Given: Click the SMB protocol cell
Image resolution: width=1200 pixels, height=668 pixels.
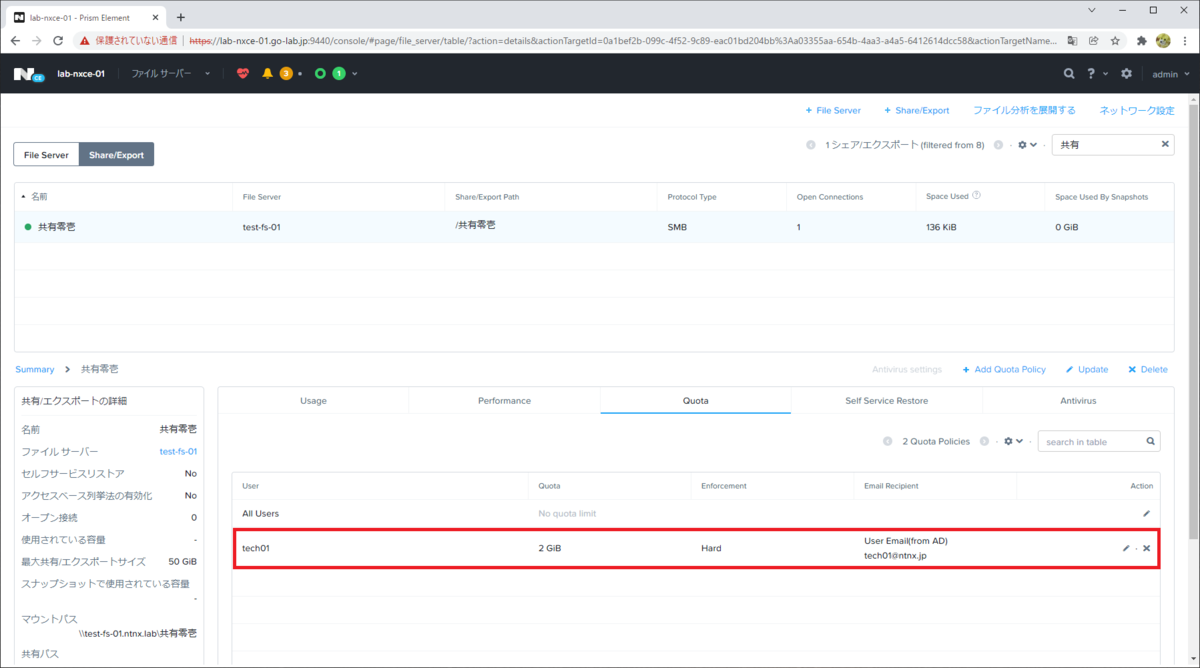Looking at the screenshot, I should point(677,227).
